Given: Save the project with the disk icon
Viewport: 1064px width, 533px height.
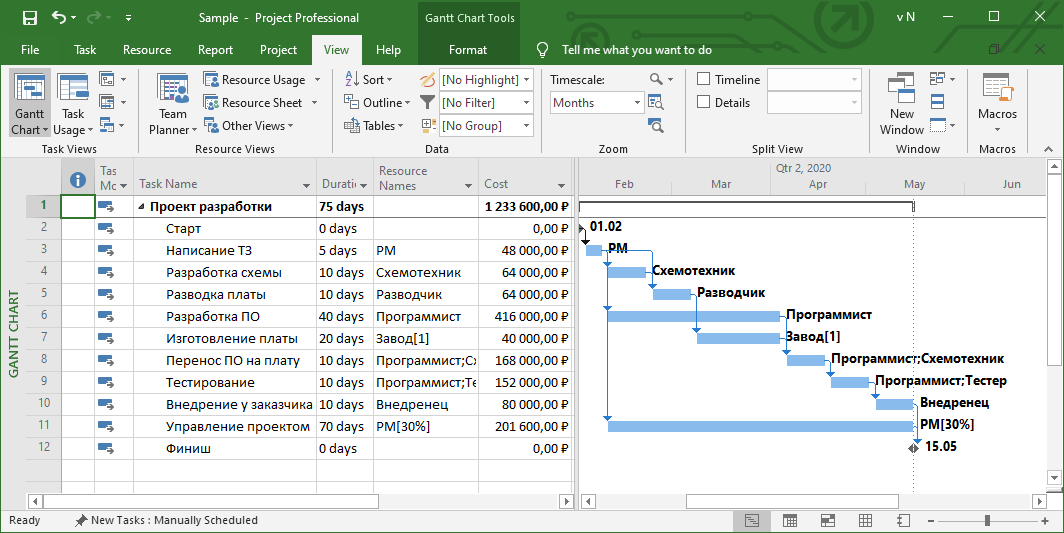Looking at the screenshot, I should 30,18.
